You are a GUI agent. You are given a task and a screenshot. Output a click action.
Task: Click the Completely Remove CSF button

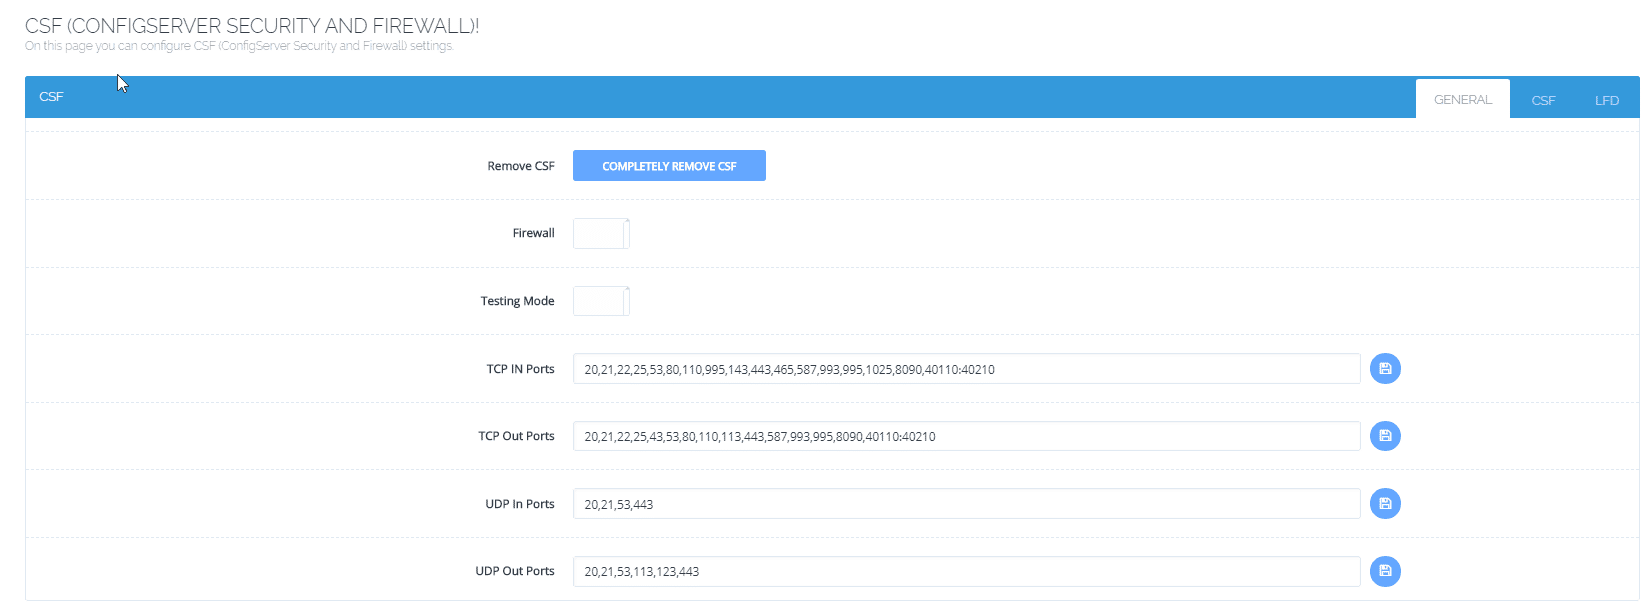669,166
